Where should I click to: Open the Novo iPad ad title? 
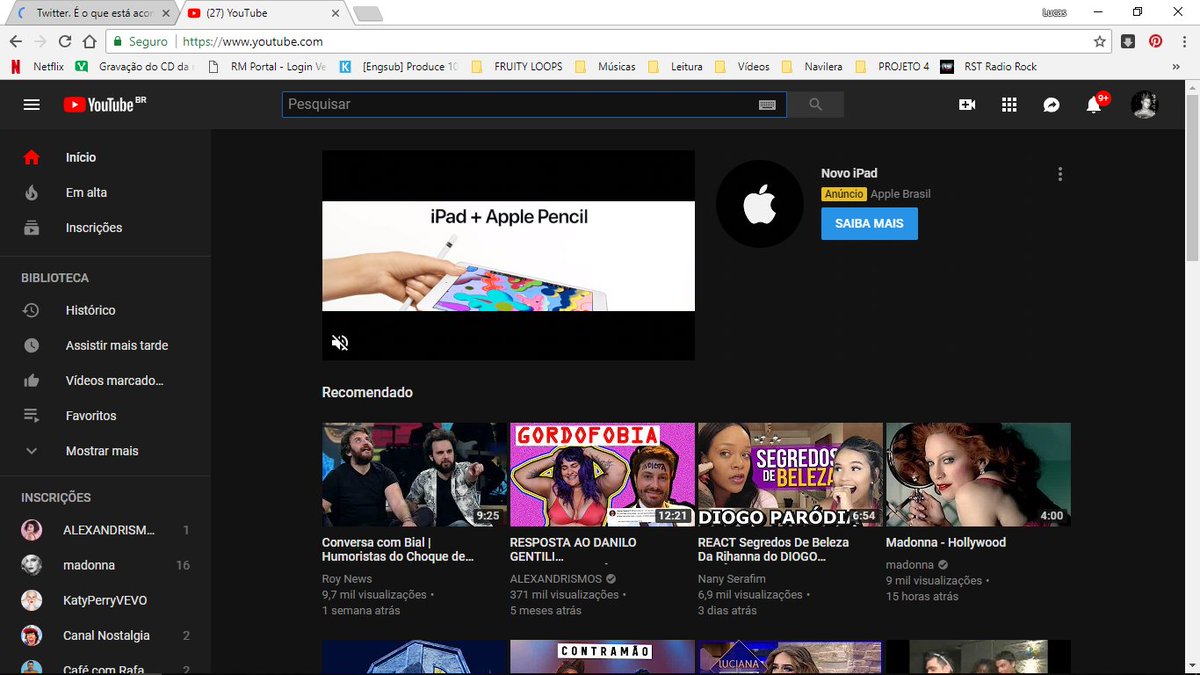point(849,173)
